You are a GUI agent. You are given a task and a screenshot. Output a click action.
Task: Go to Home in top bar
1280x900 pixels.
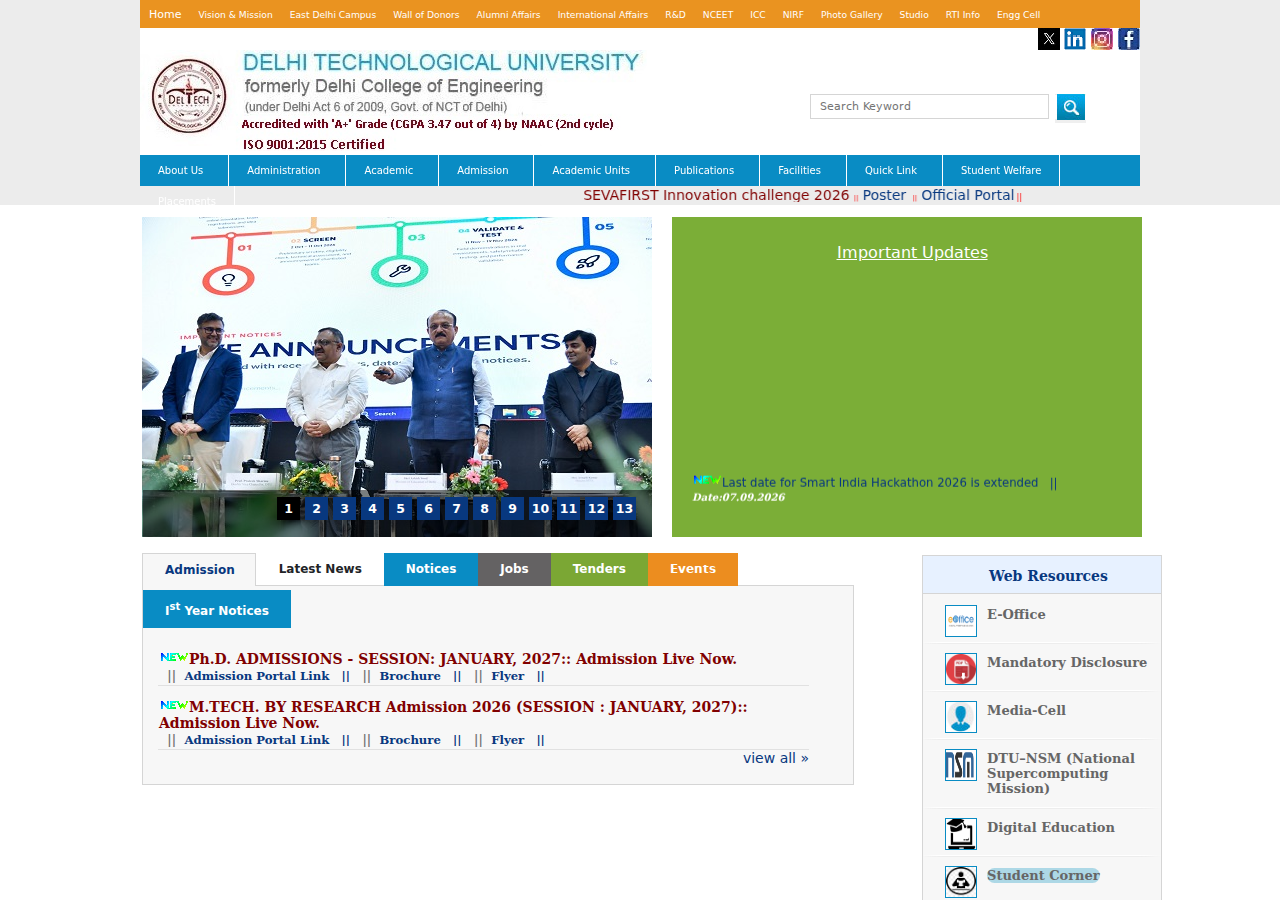[x=165, y=14]
